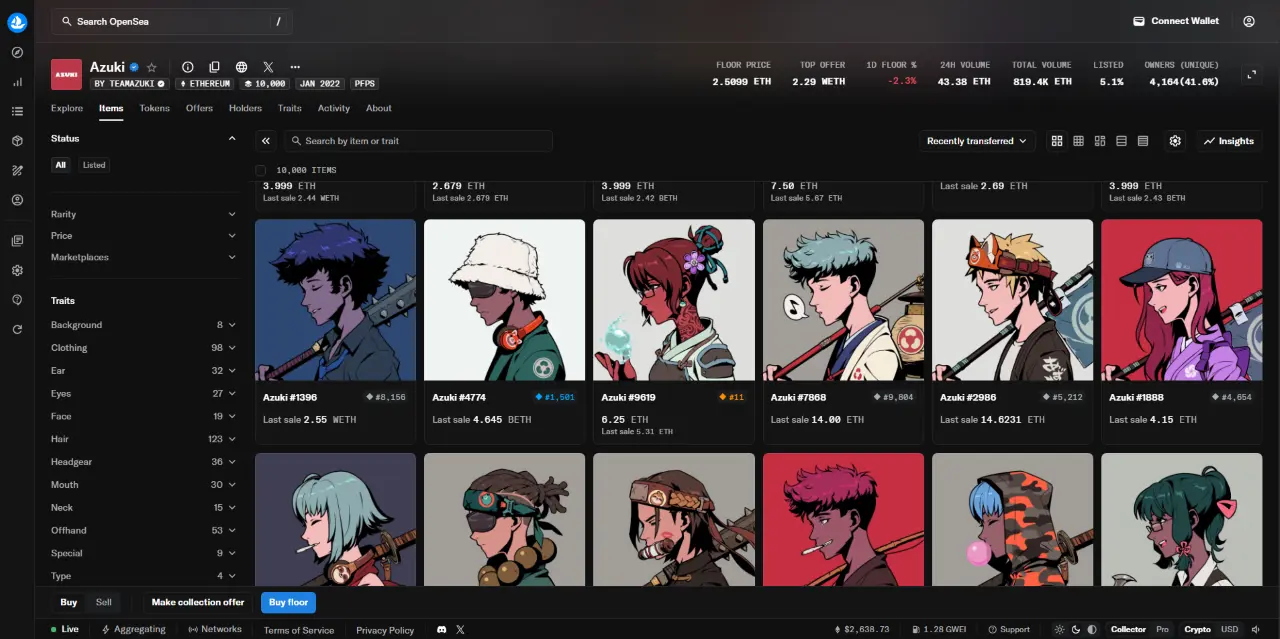Switch to compact table view
Screen dimensions: 1280x639
pyautogui.click(x=1143, y=141)
